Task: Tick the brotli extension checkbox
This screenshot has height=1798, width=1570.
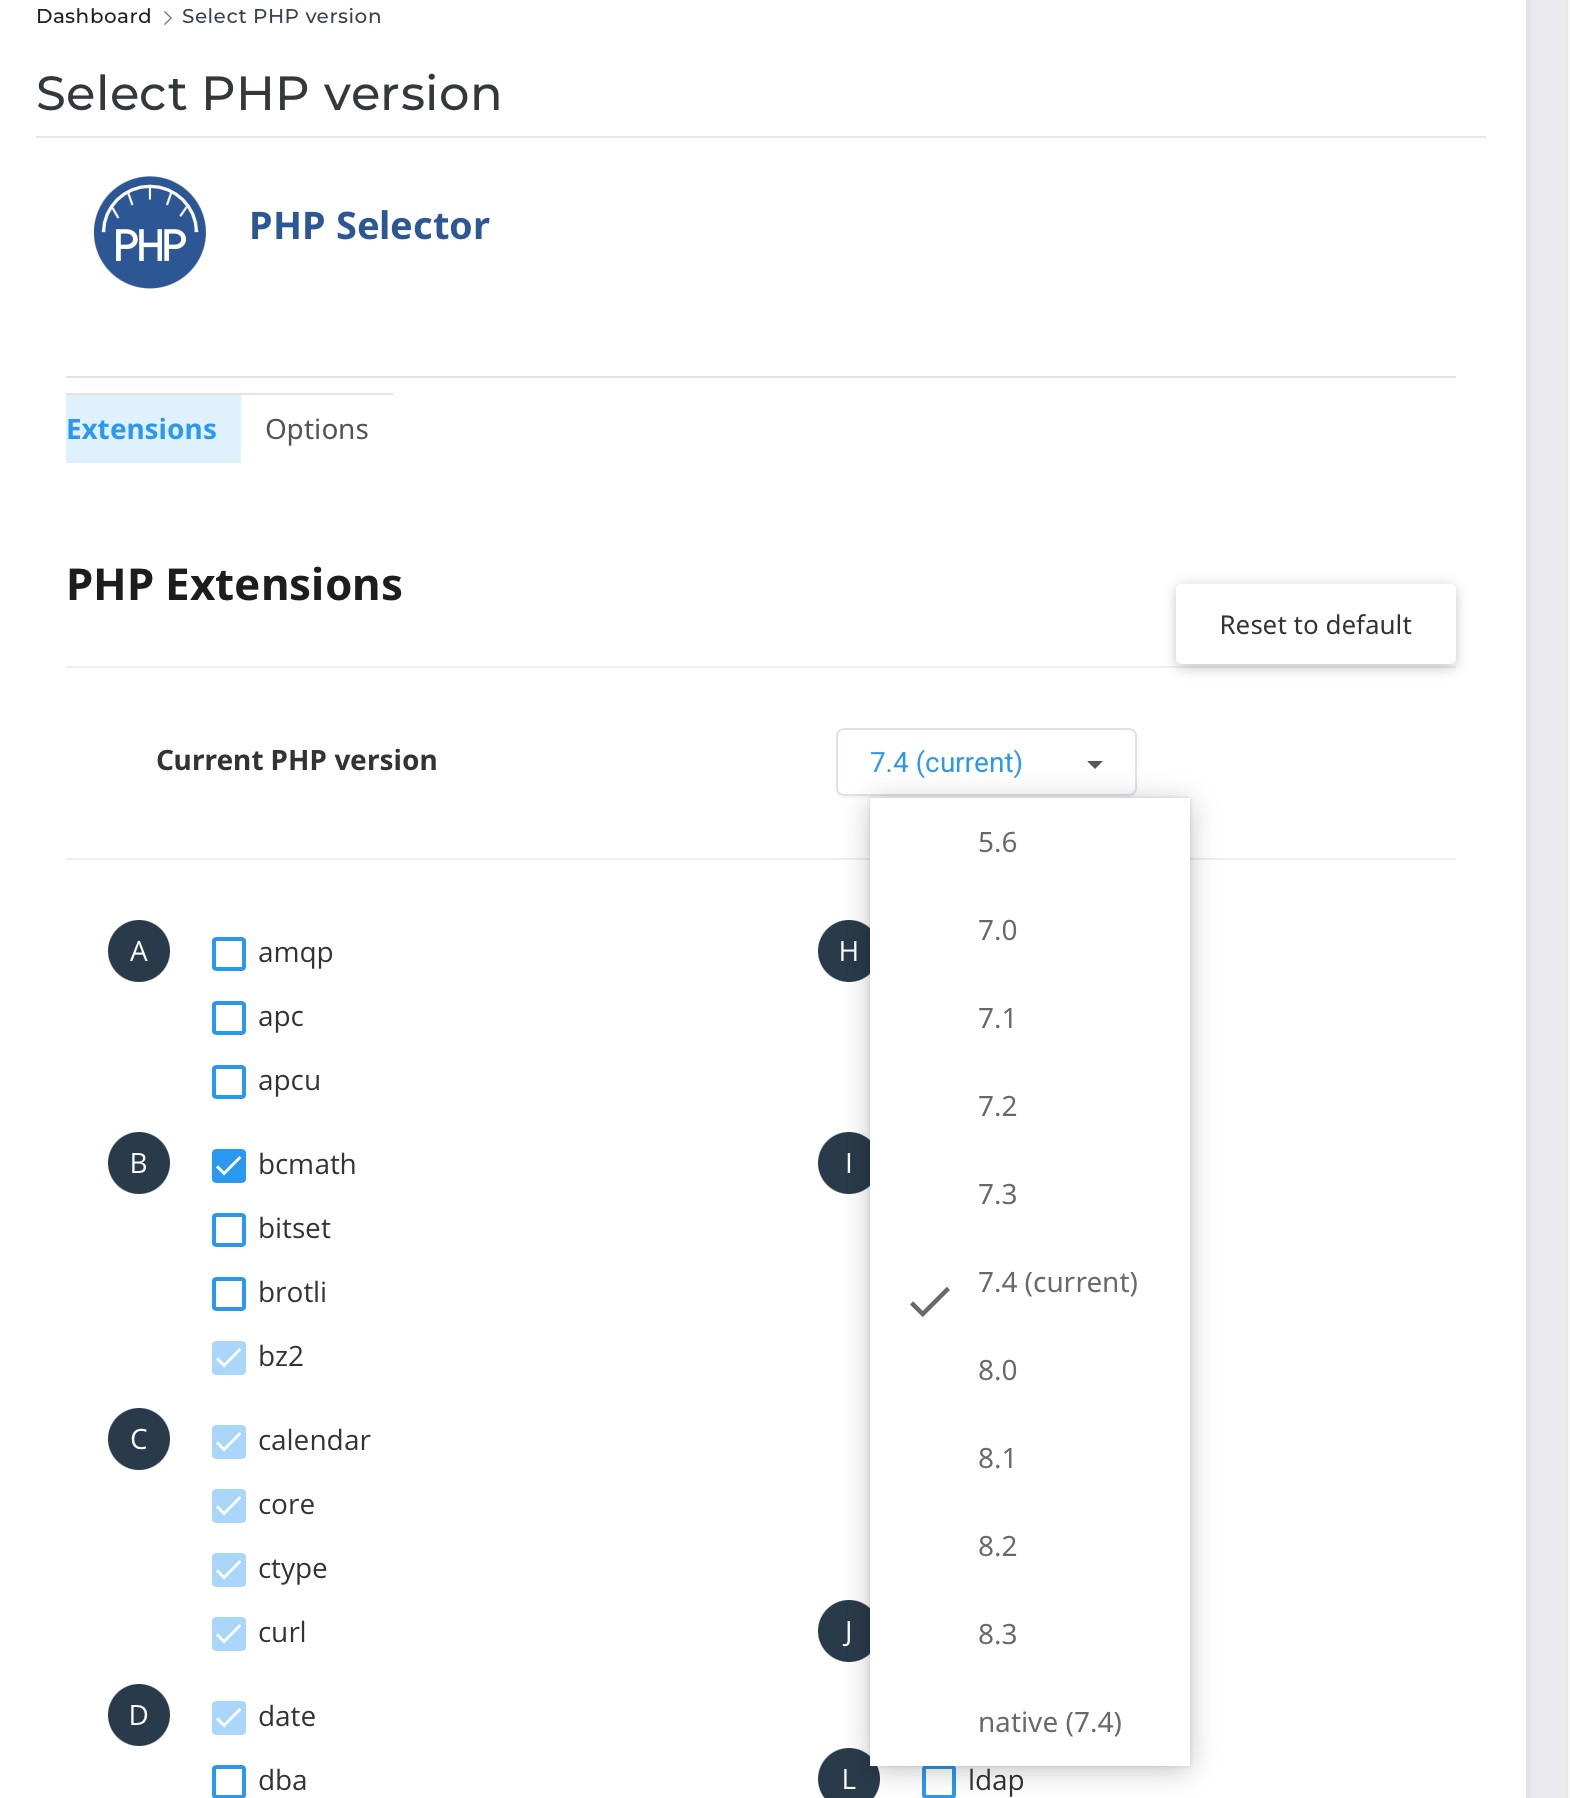Action: click(x=229, y=1294)
